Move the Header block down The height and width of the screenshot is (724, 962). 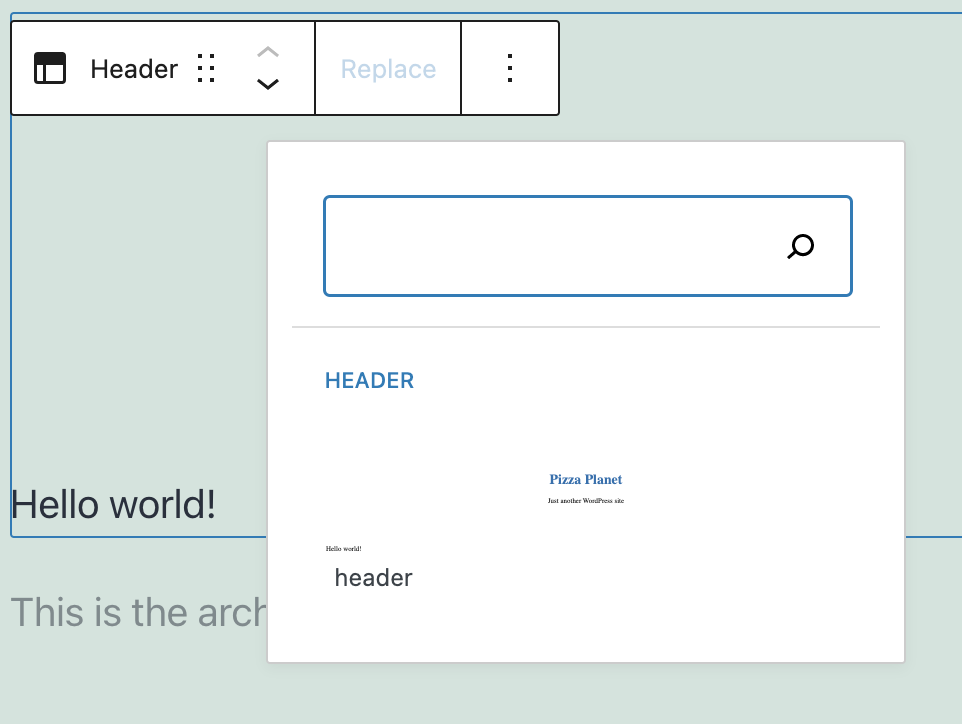click(x=267, y=85)
